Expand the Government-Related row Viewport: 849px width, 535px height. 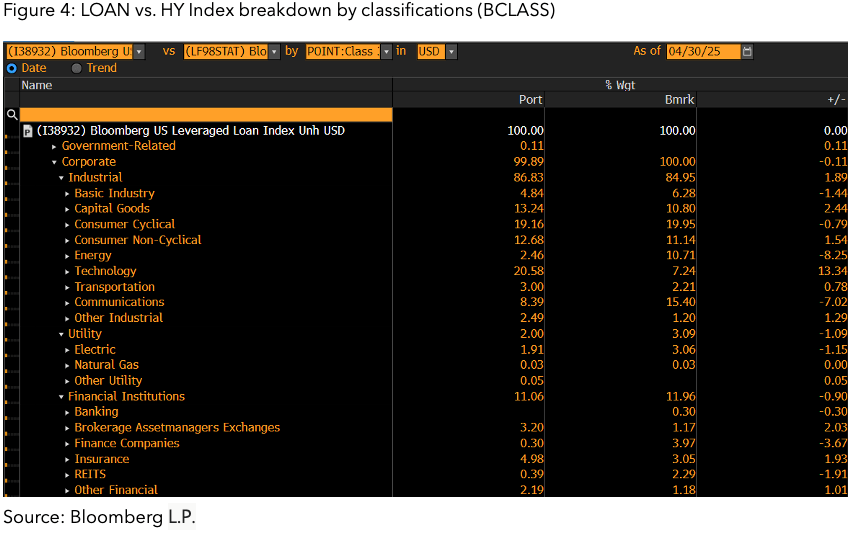point(54,147)
